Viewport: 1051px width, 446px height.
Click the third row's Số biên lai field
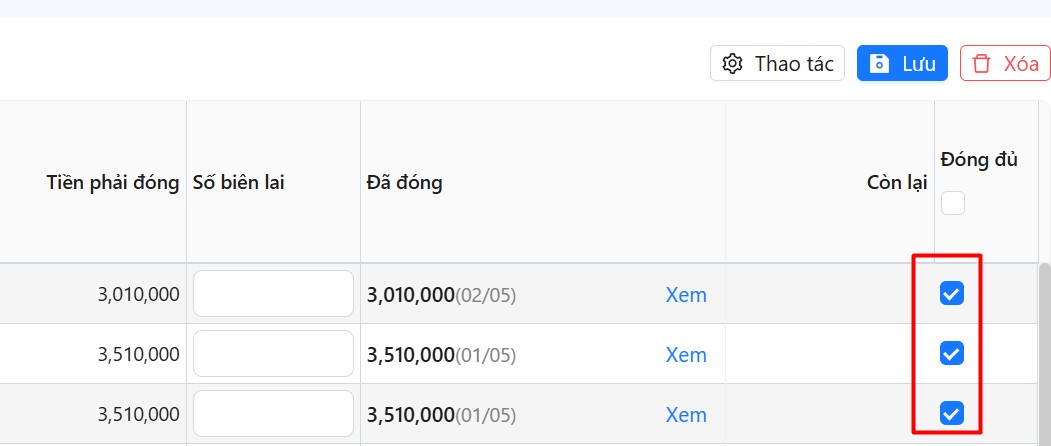coord(273,414)
